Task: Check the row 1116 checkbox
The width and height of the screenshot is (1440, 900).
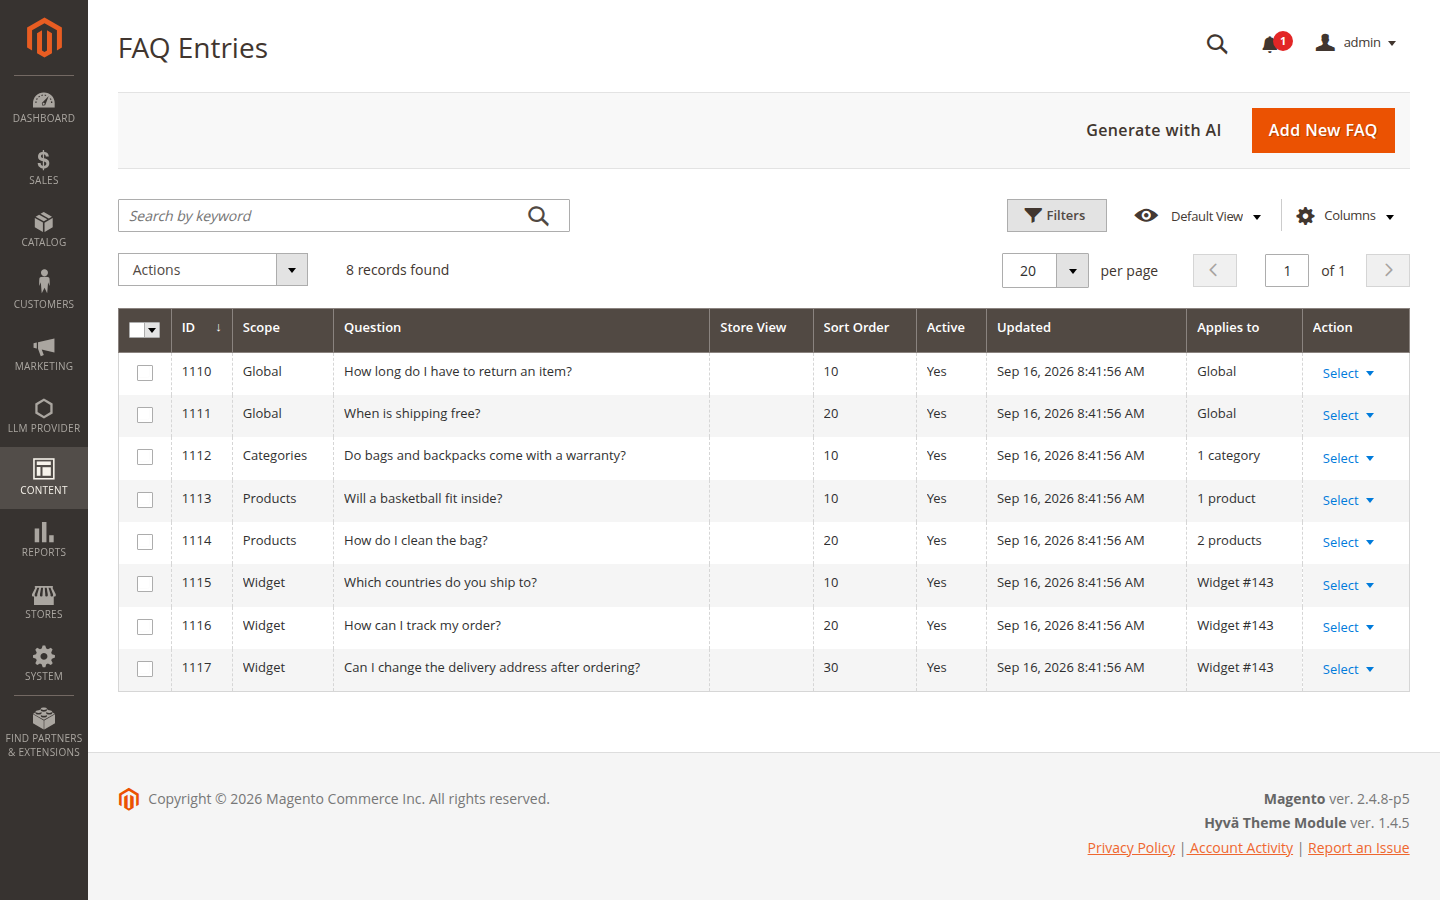Action: (x=145, y=627)
